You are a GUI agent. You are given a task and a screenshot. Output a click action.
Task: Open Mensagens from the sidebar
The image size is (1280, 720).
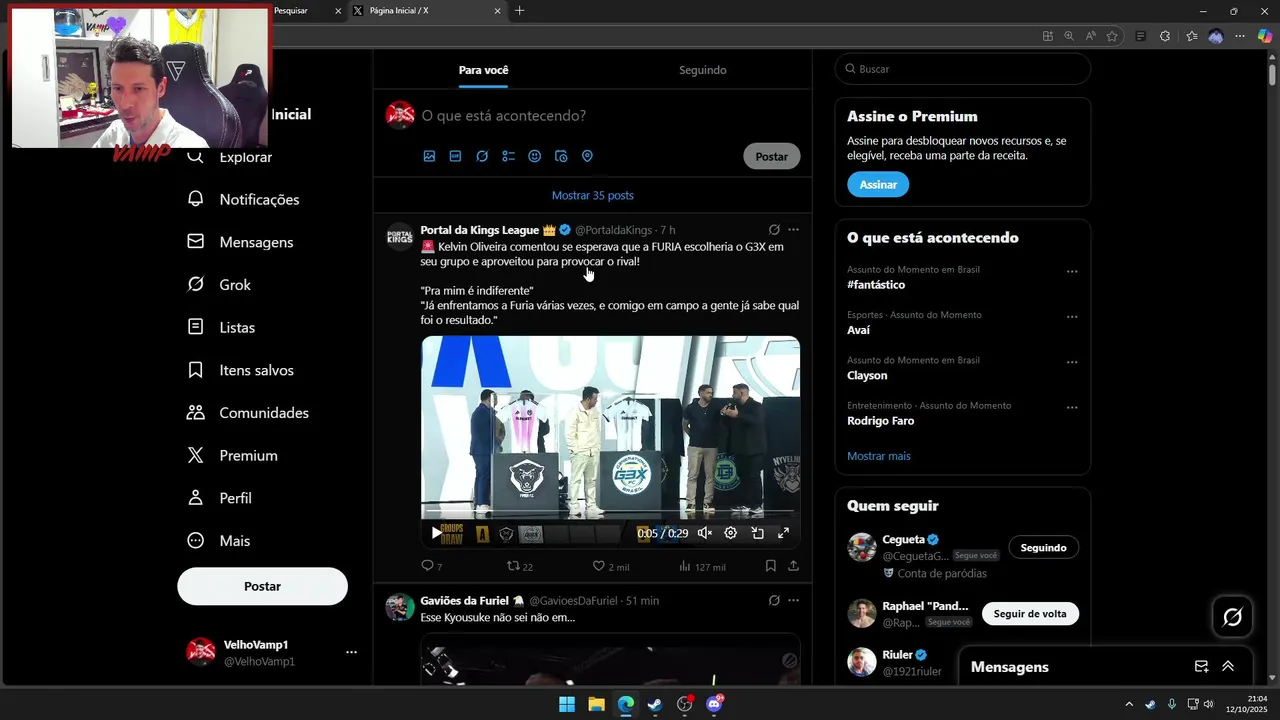coord(240,242)
